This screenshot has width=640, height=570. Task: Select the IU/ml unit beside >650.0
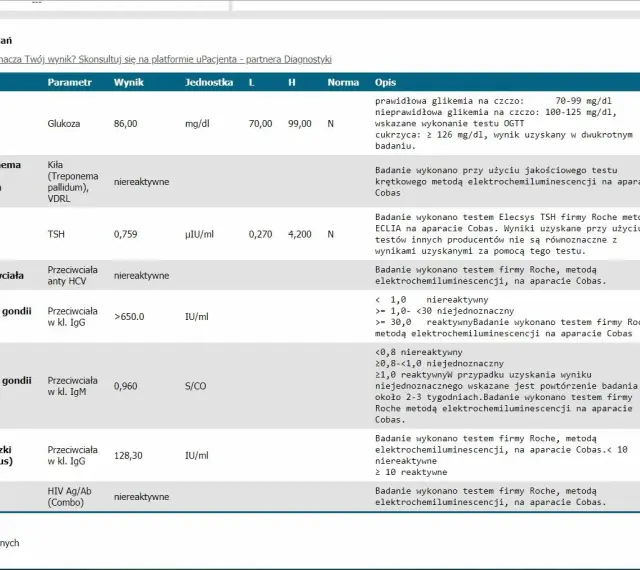click(197, 317)
